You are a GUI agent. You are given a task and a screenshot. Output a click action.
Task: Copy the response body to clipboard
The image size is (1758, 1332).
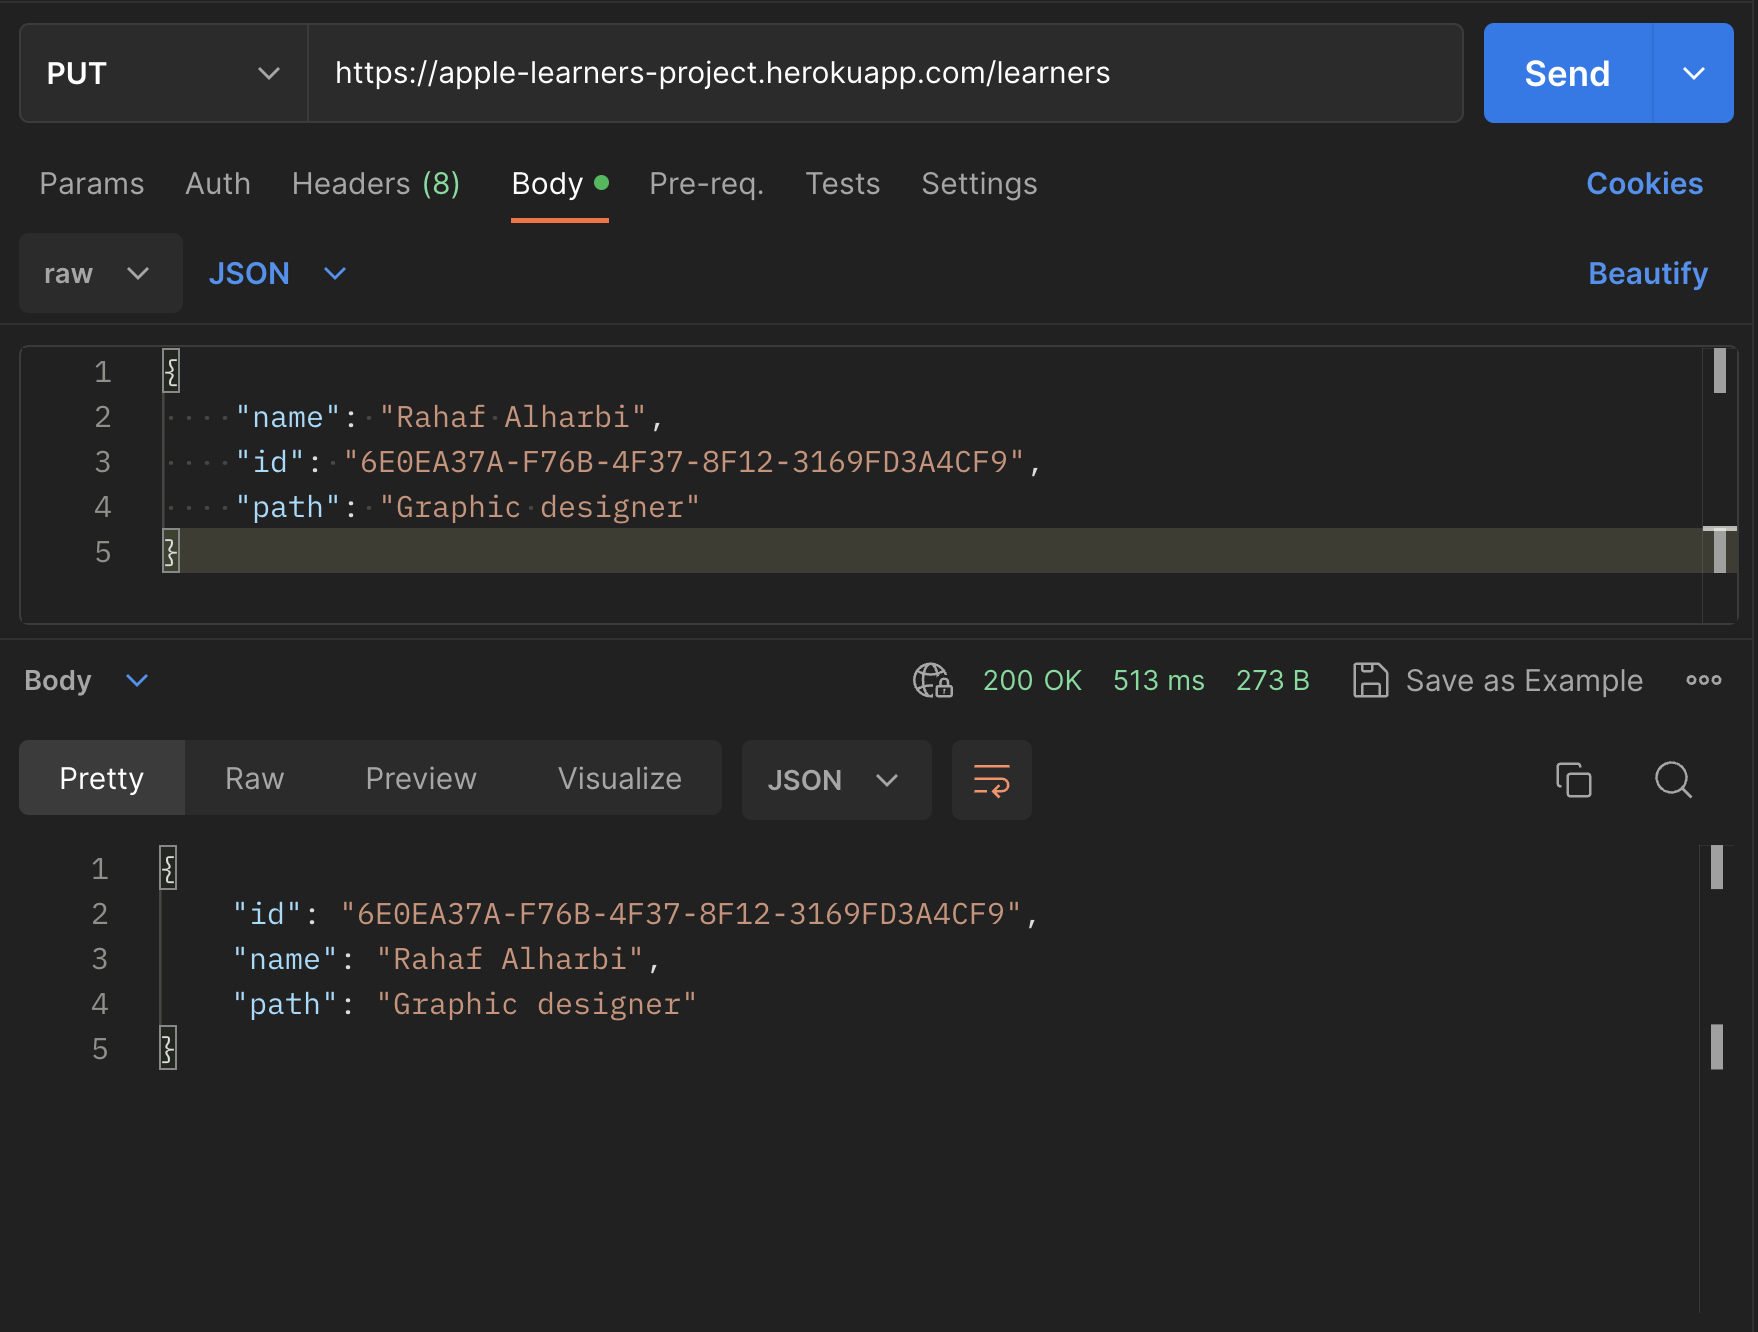(x=1573, y=780)
